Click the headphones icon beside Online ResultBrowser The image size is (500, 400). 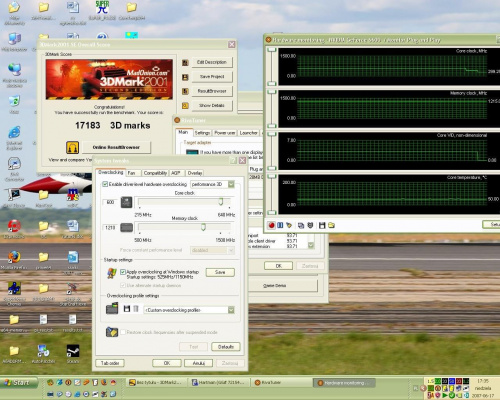pos(72,147)
